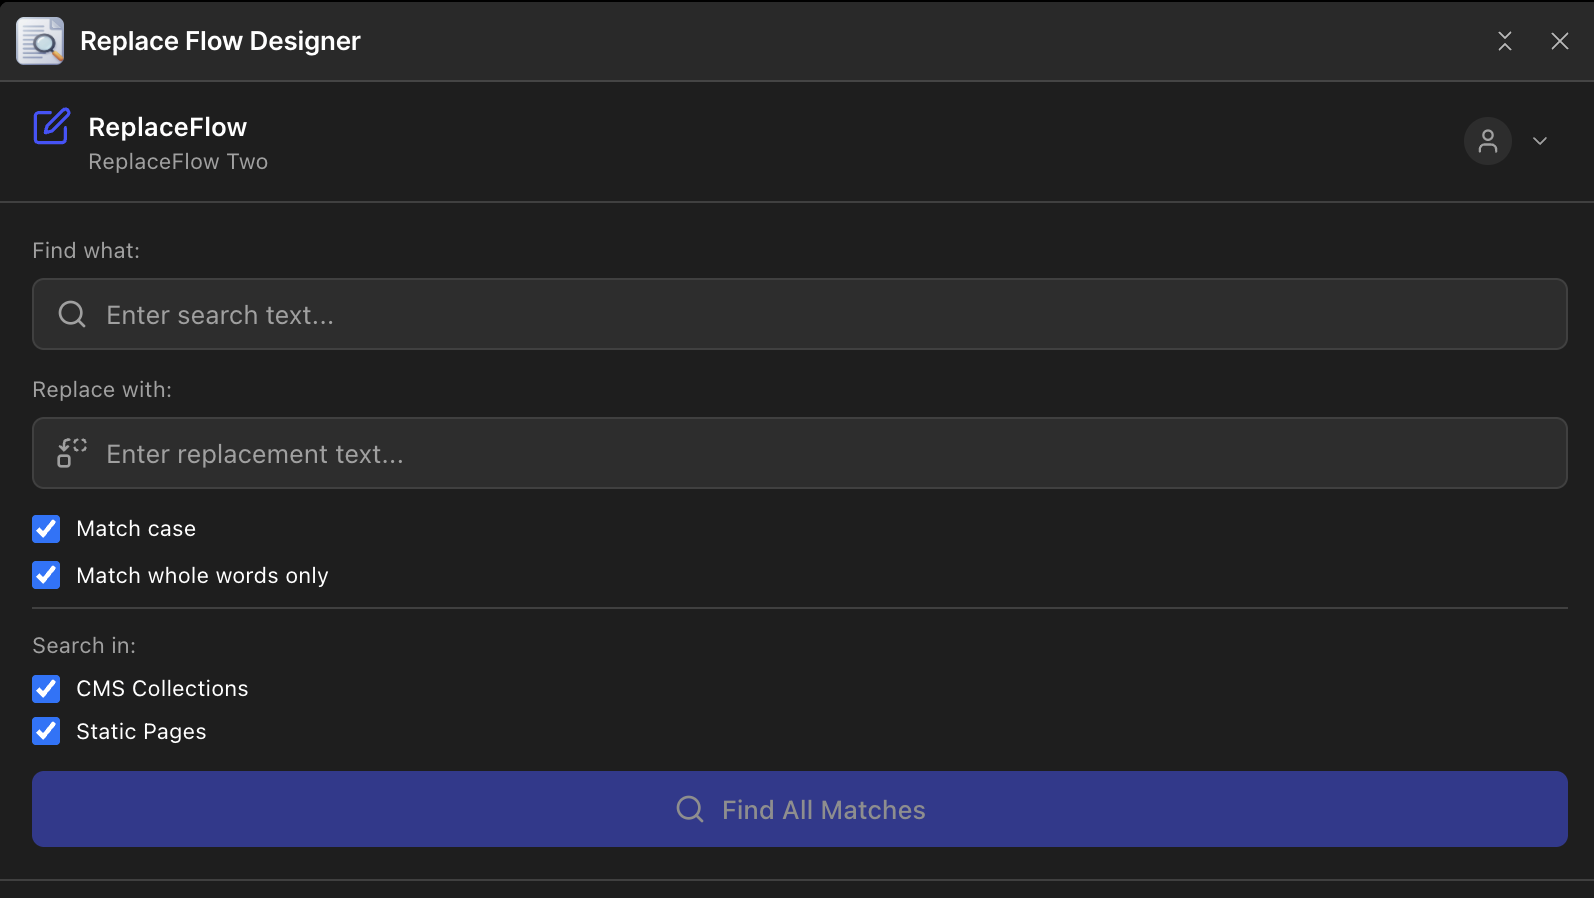1594x898 pixels.
Task: Click the replace icon in the replacement field
Action: pyautogui.click(x=70, y=452)
